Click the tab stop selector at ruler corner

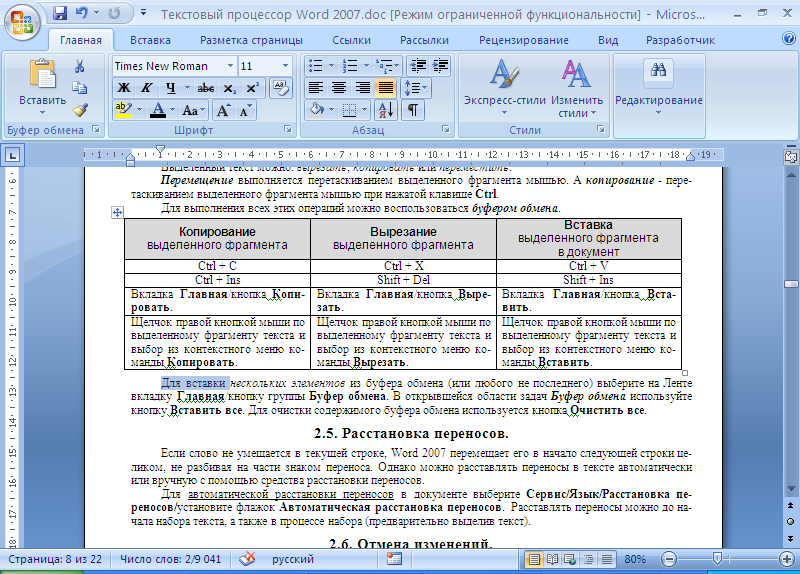tap(12, 155)
